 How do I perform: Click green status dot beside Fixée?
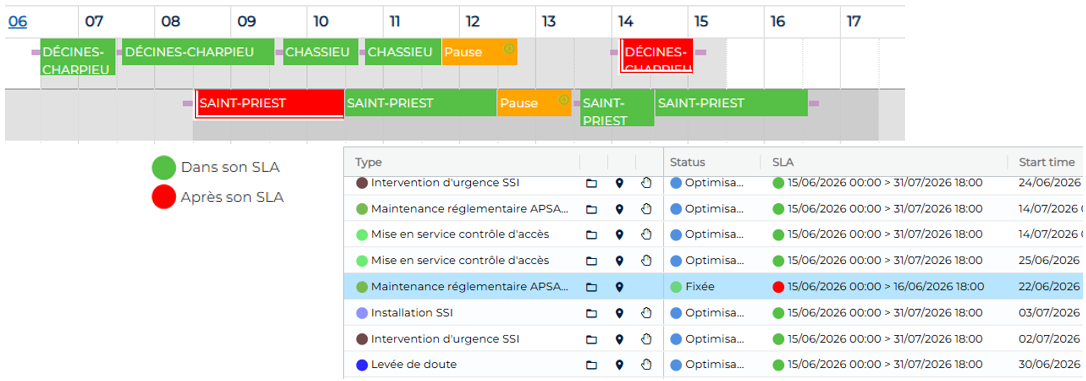point(676,287)
